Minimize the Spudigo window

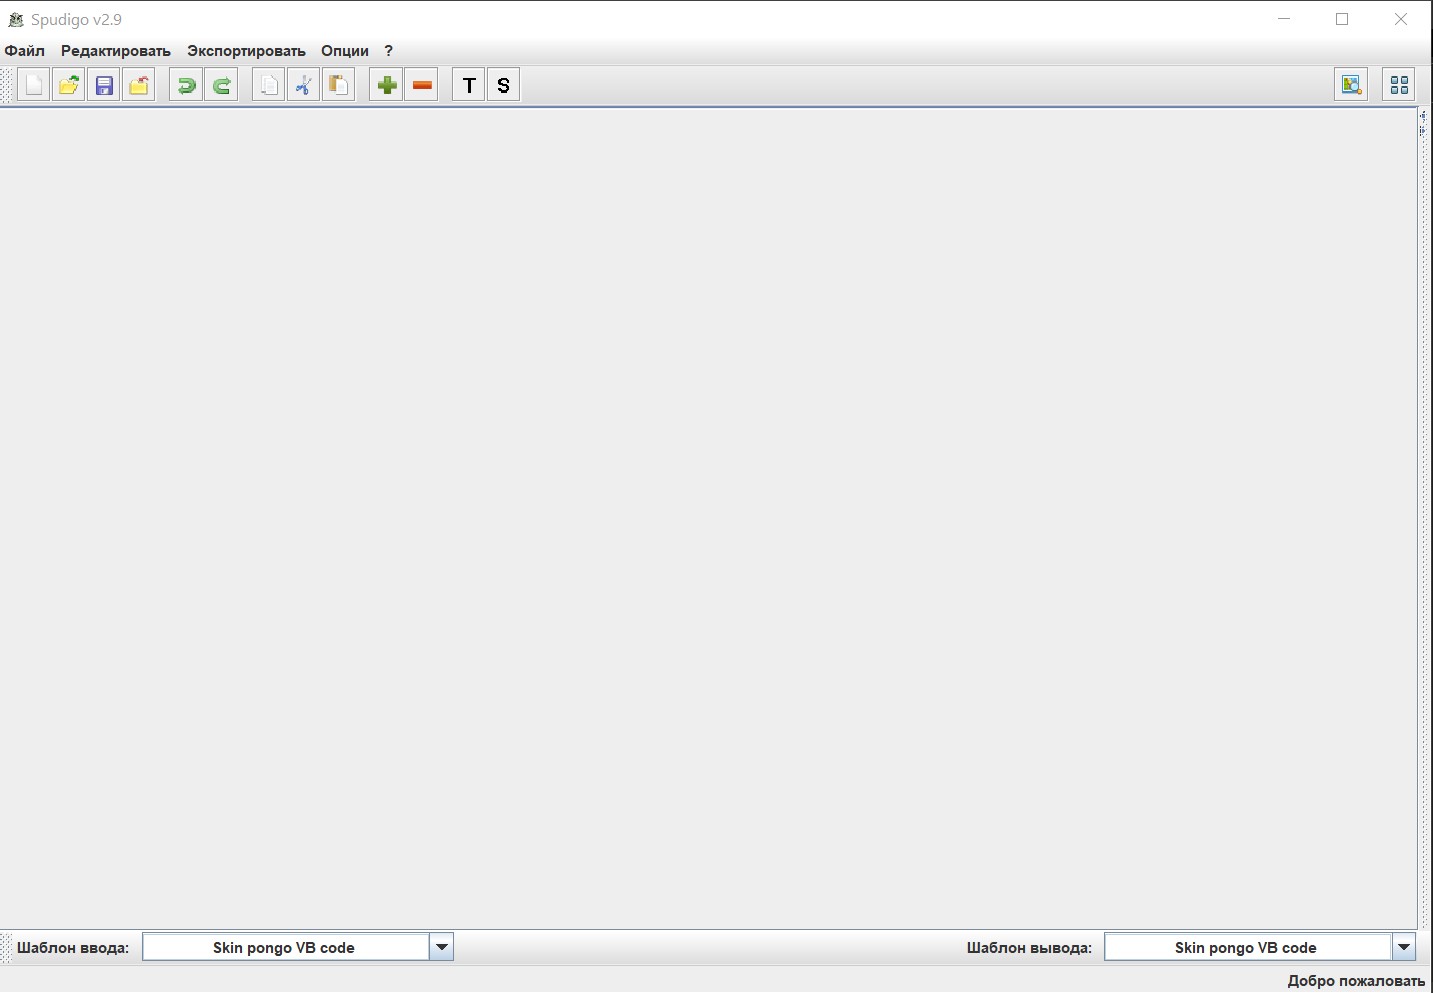pyautogui.click(x=1285, y=19)
